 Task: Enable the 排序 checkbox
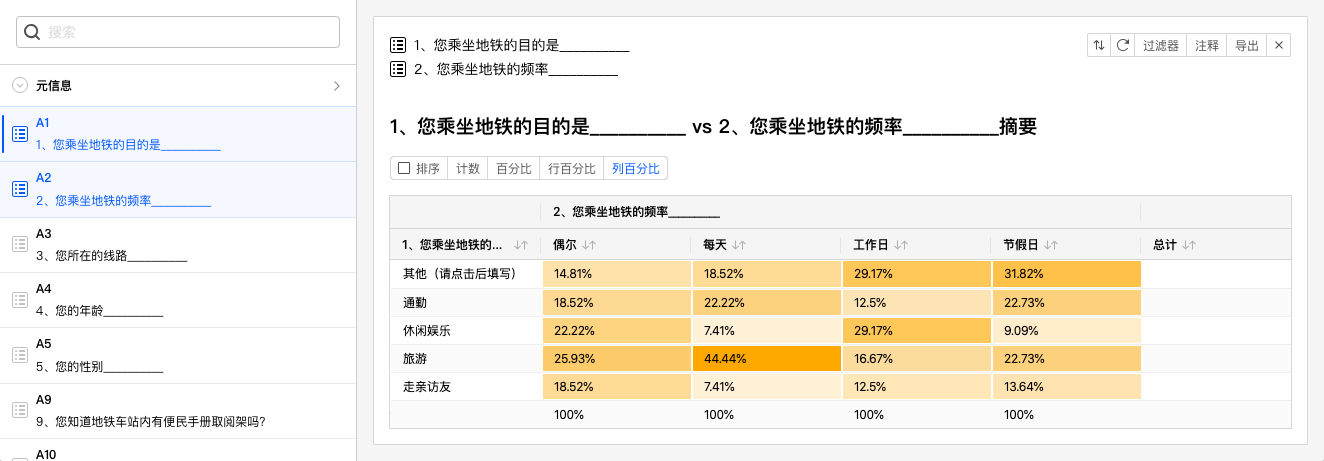404,168
